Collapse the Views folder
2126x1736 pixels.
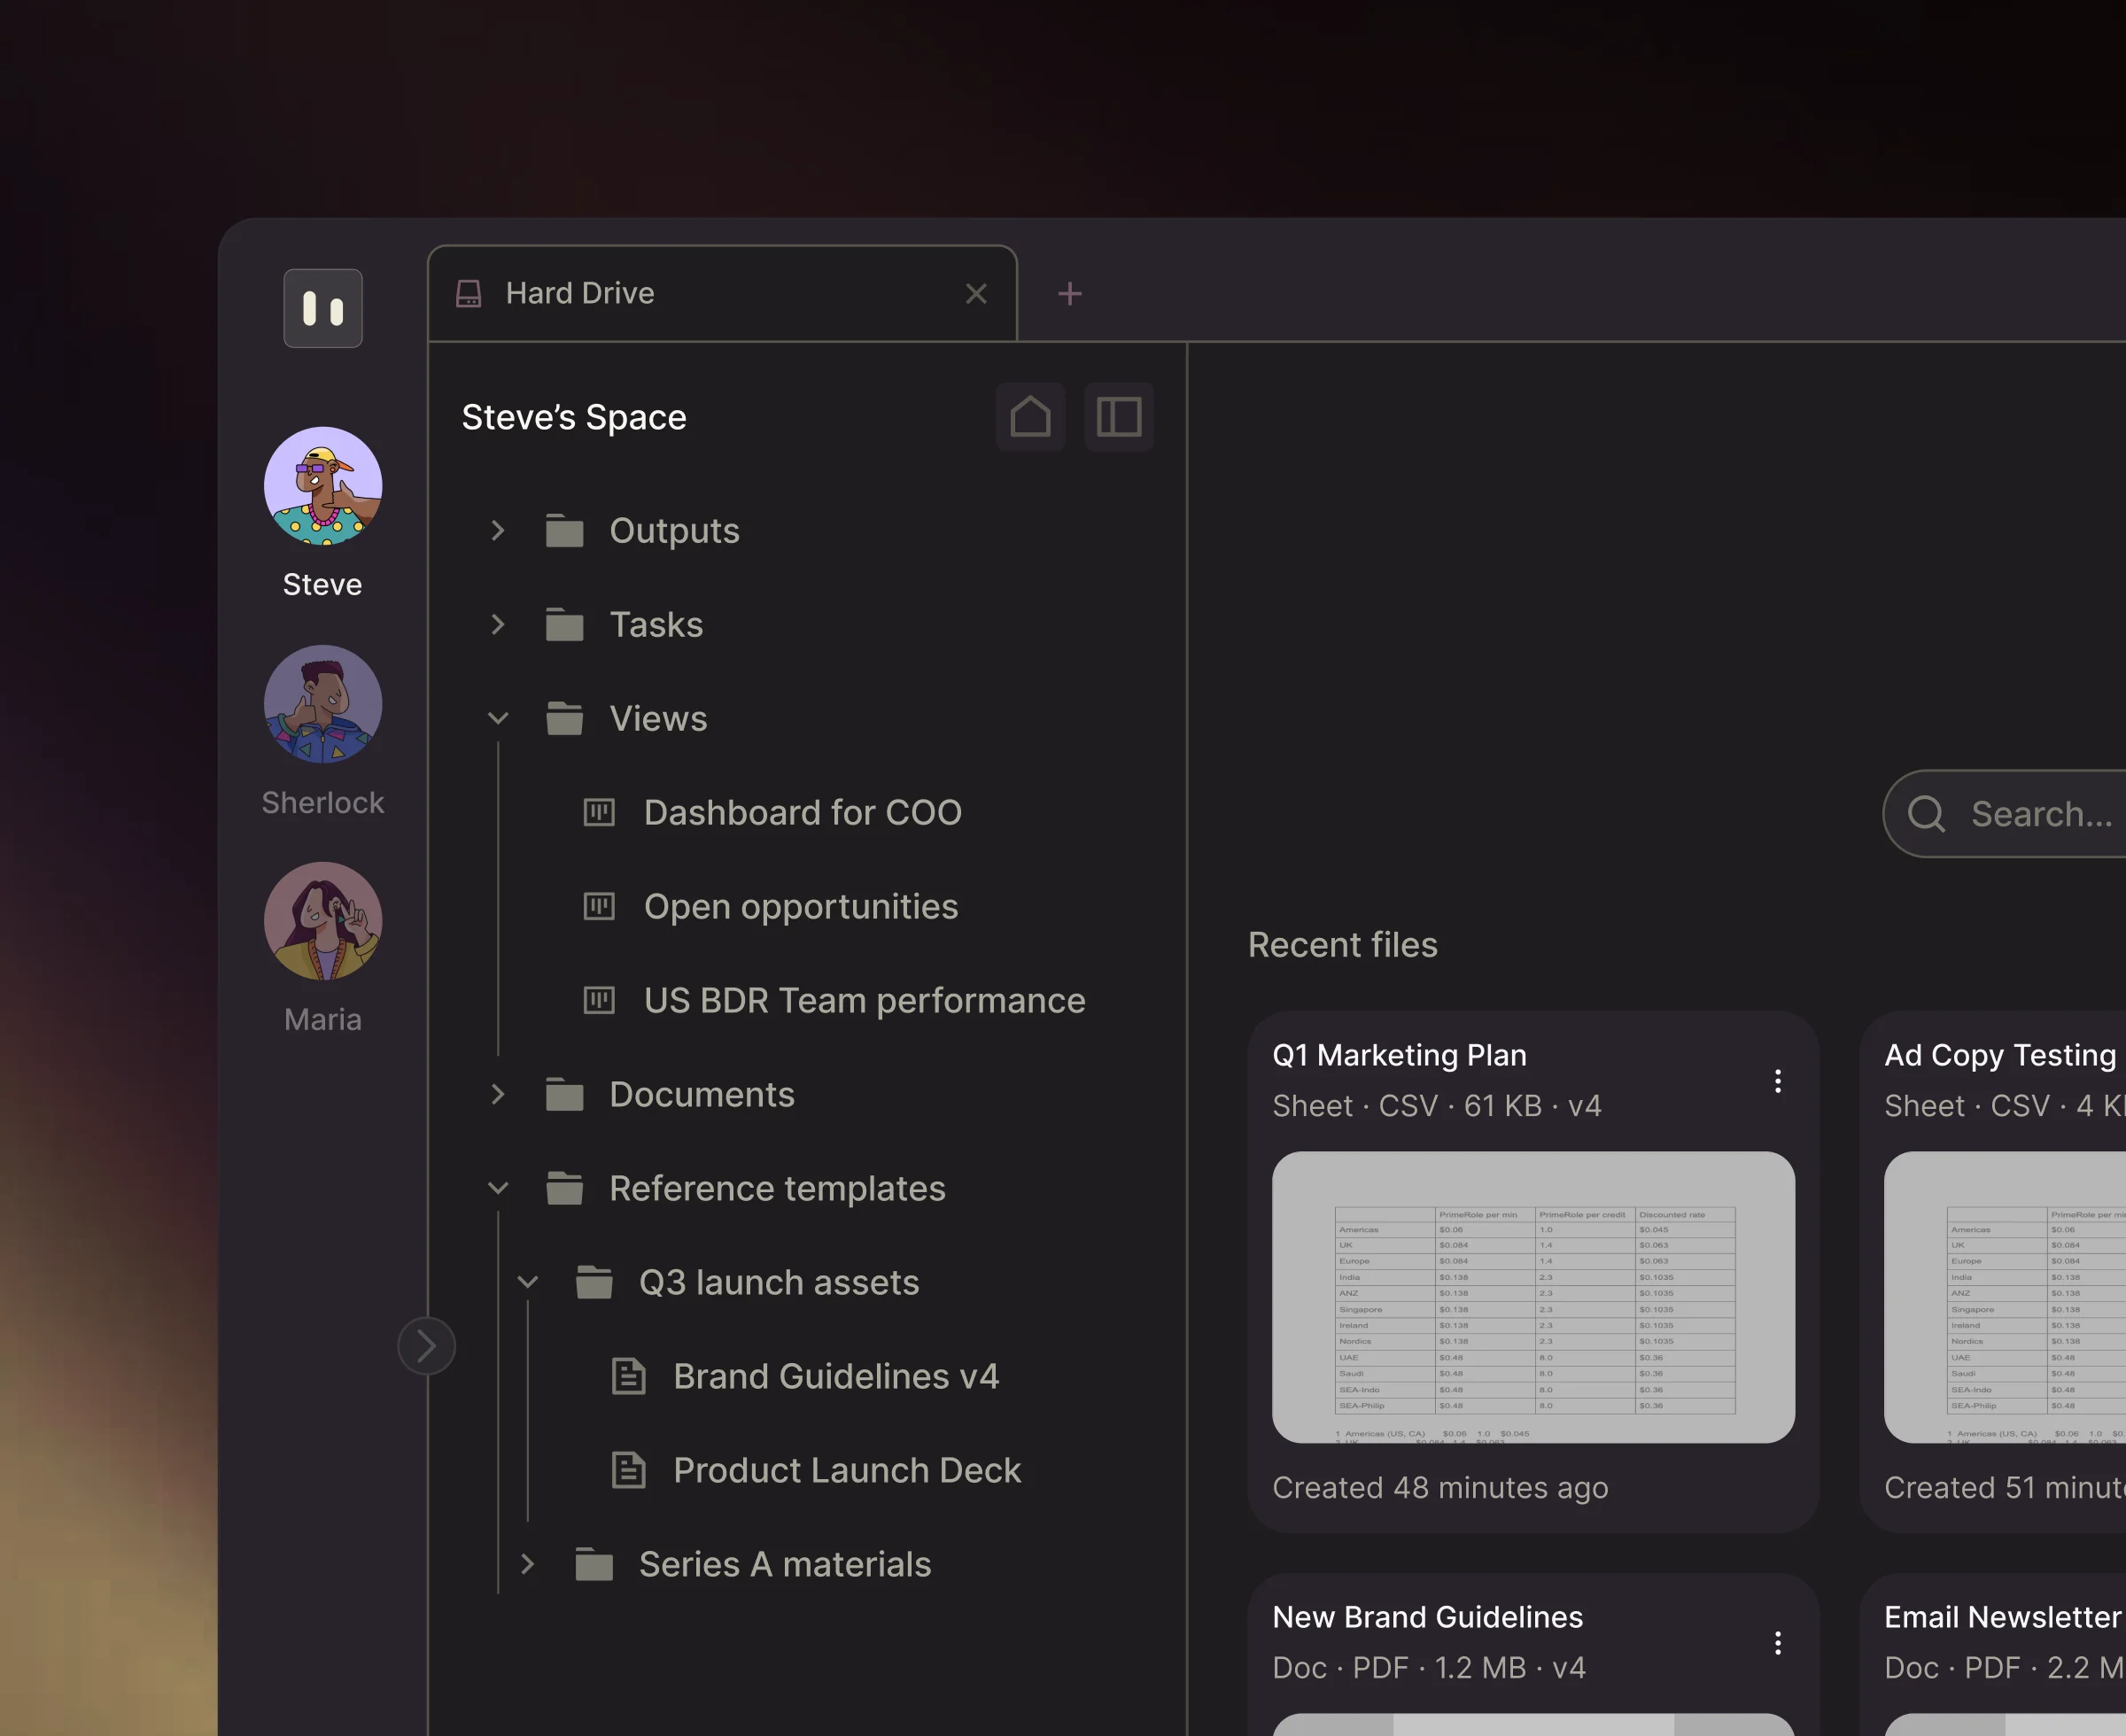[498, 719]
